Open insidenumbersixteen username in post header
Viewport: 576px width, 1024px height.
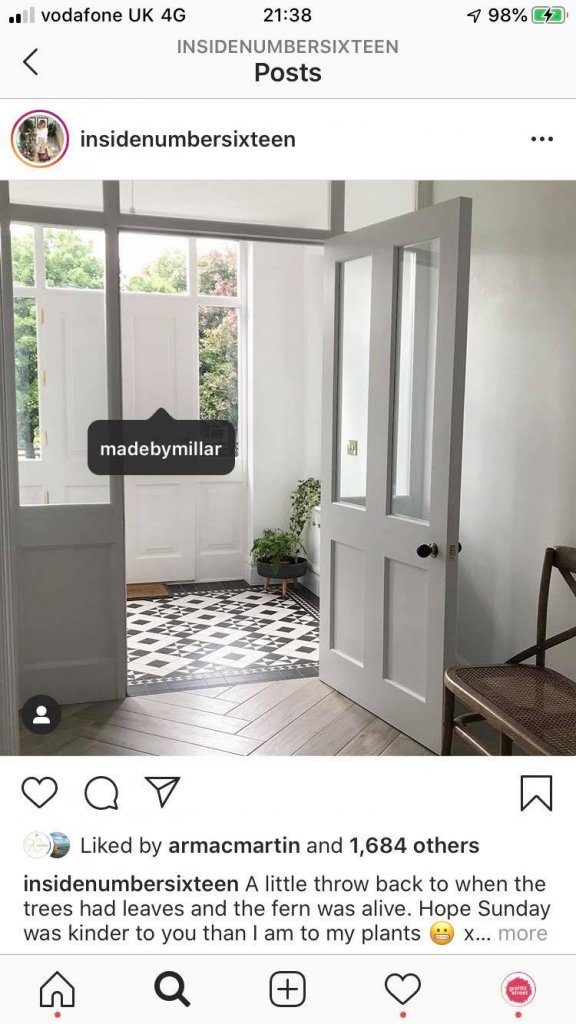tap(187, 139)
